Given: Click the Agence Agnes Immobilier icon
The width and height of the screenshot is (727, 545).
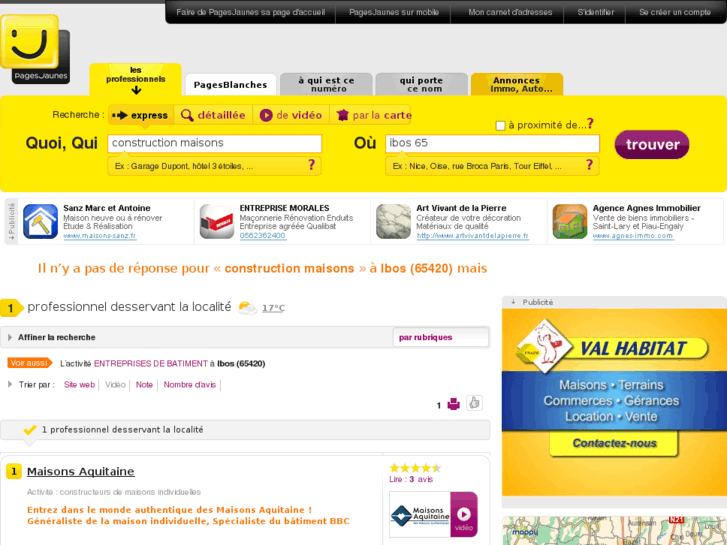Looking at the screenshot, I should click(x=570, y=222).
